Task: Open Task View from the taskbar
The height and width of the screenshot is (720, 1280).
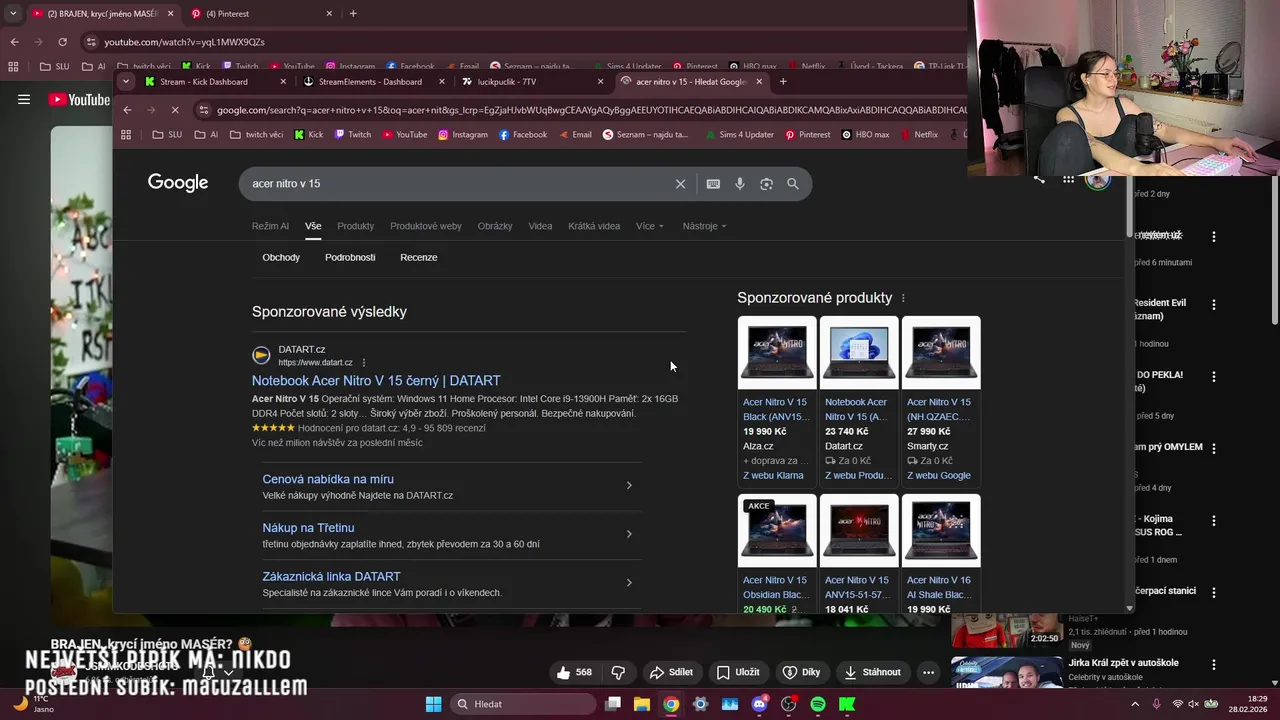Action: pos(613,704)
